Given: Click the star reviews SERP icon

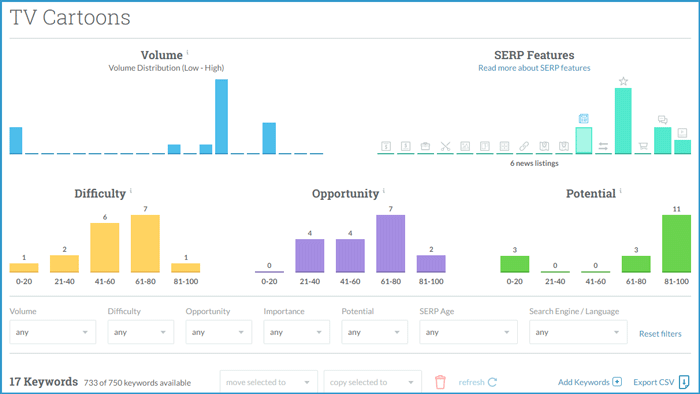Looking at the screenshot, I should [623, 81].
